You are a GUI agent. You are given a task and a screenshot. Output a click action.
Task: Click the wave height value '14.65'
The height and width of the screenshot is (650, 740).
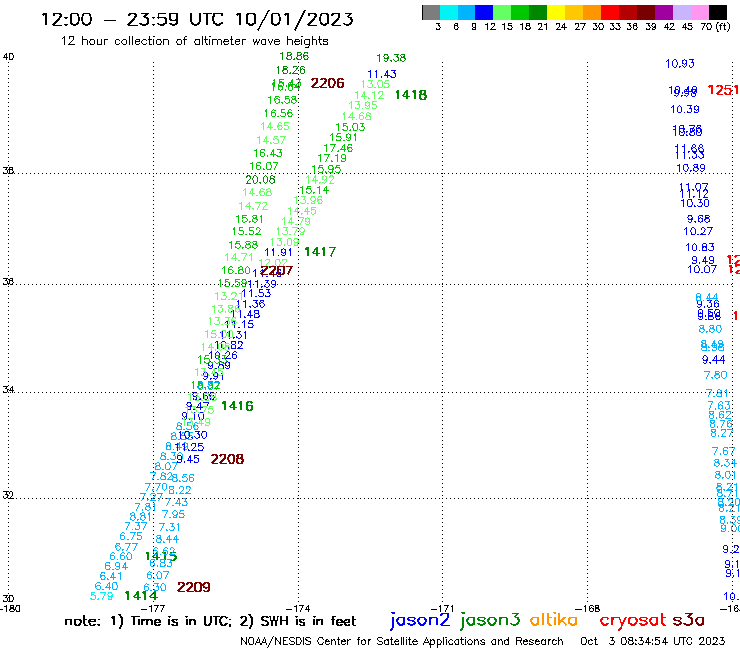(x=275, y=127)
